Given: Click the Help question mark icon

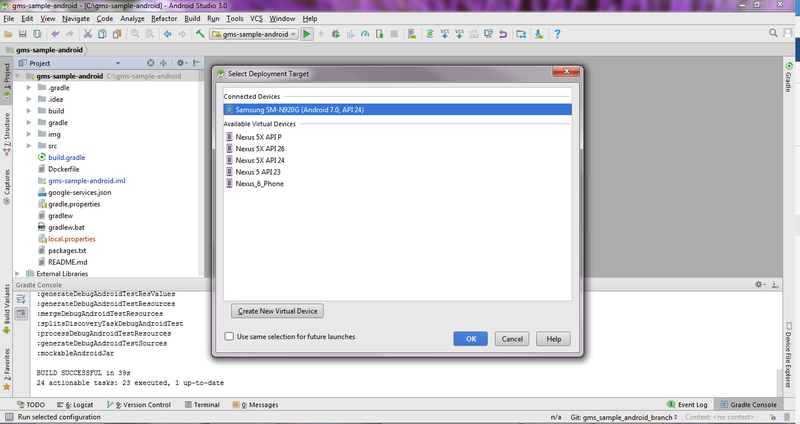Looking at the screenshot, I should click(x=557, y=34).
